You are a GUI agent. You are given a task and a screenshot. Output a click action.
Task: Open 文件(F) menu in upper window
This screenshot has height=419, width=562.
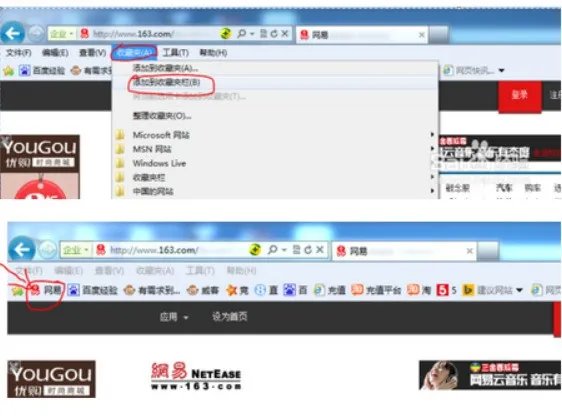[19, 53]
